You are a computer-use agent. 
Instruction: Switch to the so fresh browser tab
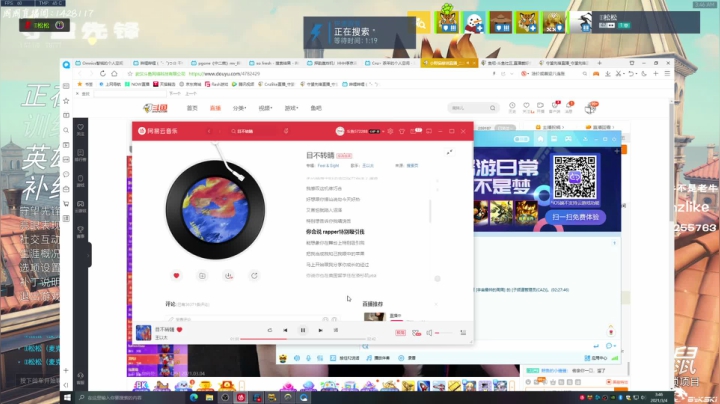point(274,63)
